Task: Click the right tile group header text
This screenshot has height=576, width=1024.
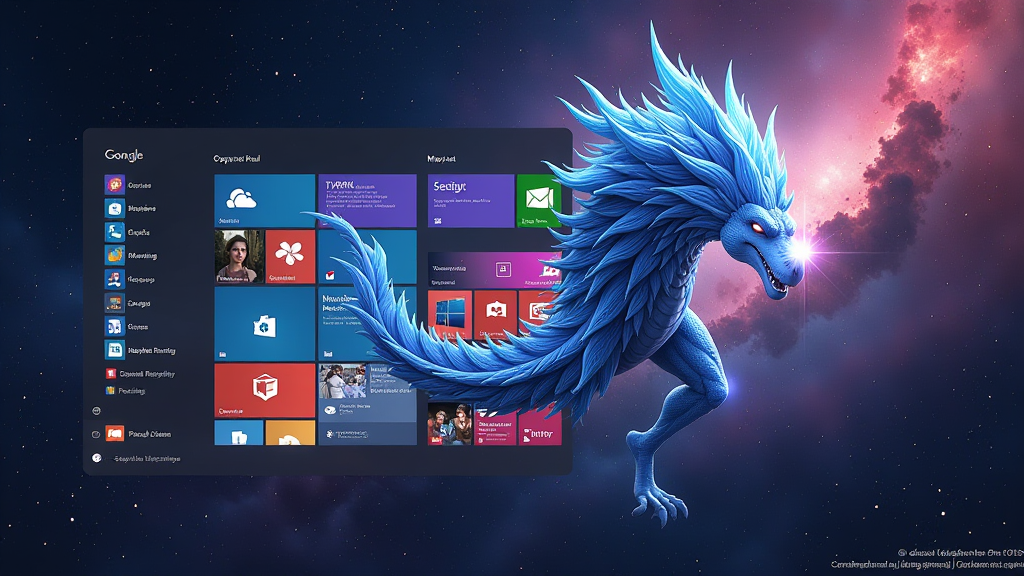Action: pyautogui.click(x=441, y=159)
